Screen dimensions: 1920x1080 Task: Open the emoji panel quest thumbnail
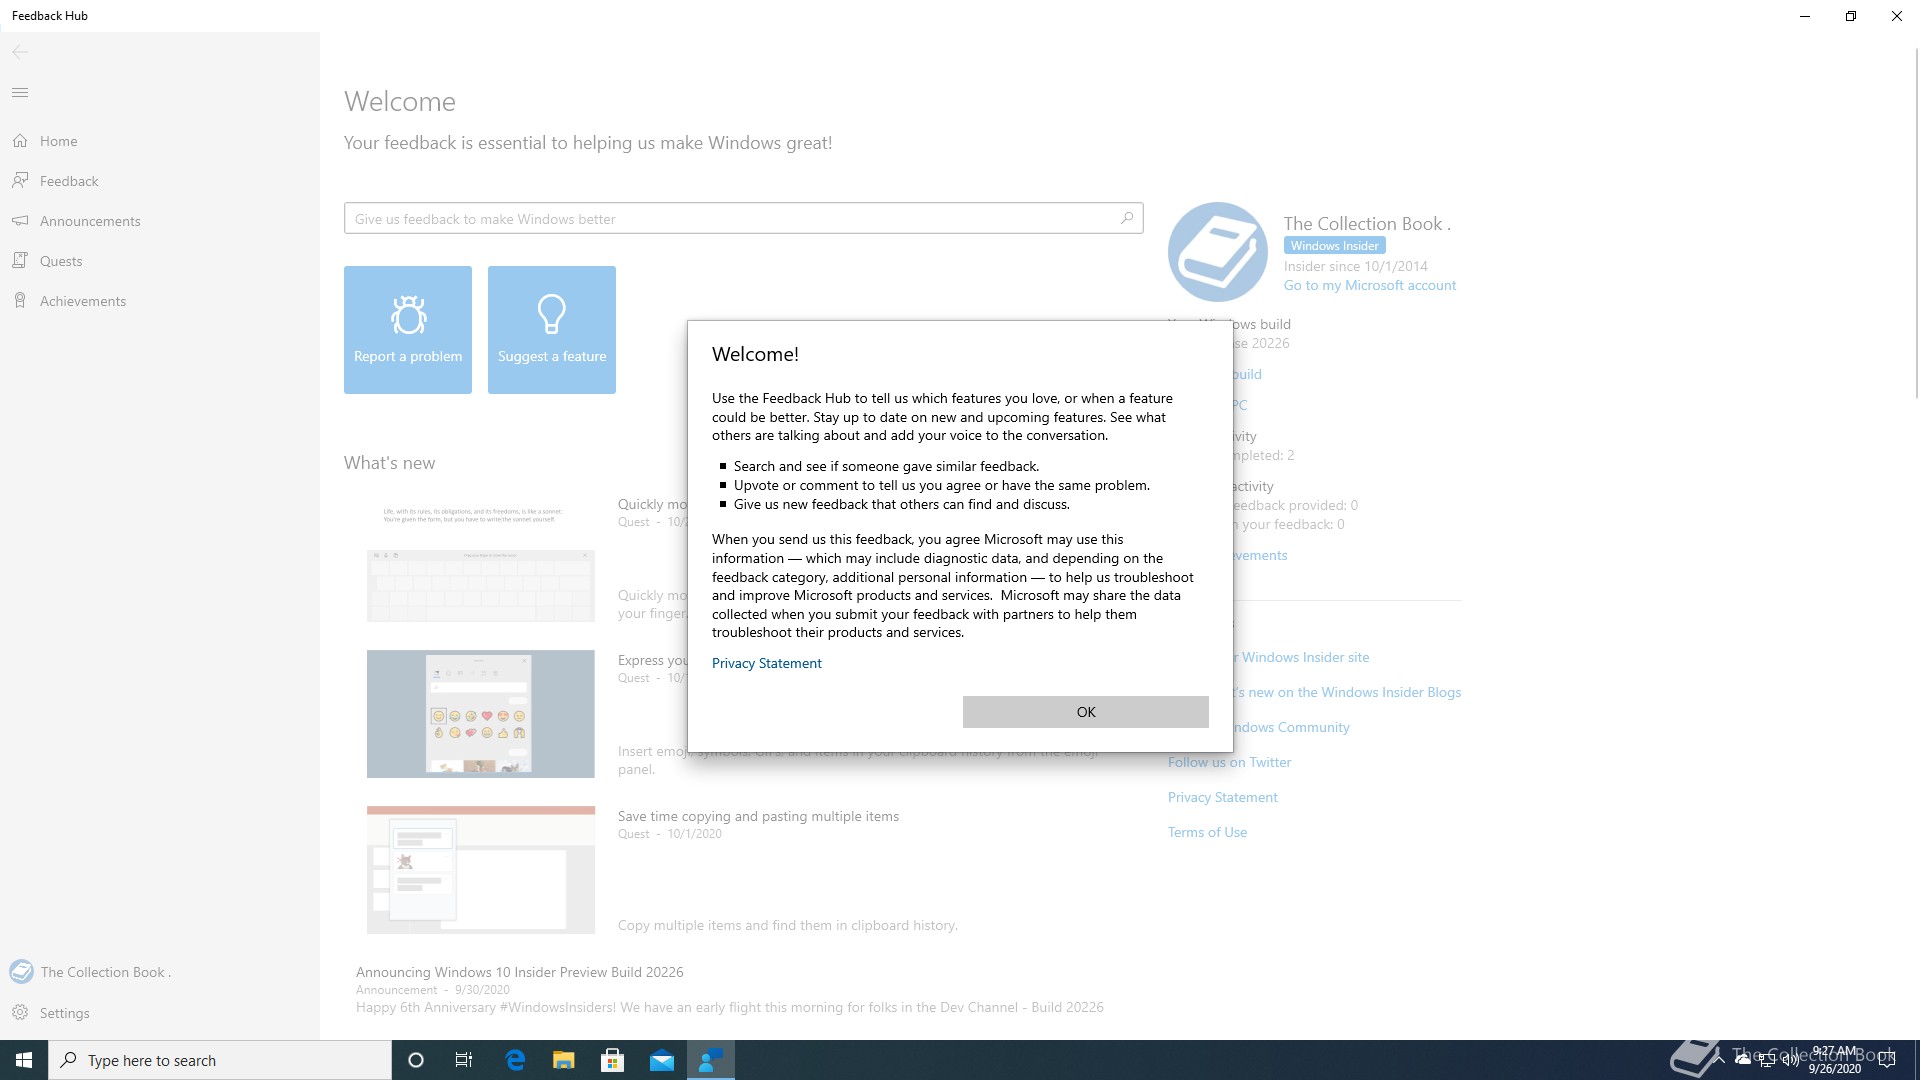481,714
